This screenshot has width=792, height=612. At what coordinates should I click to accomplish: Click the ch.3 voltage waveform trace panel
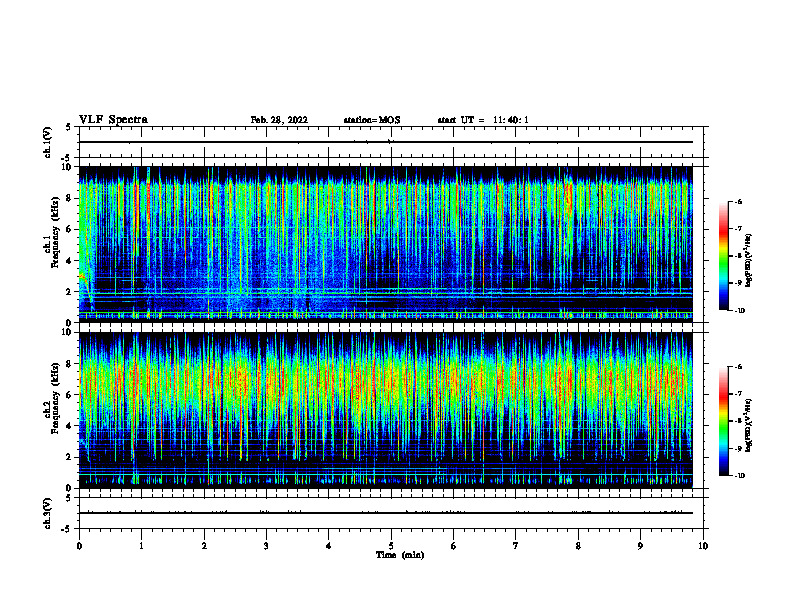390,513
